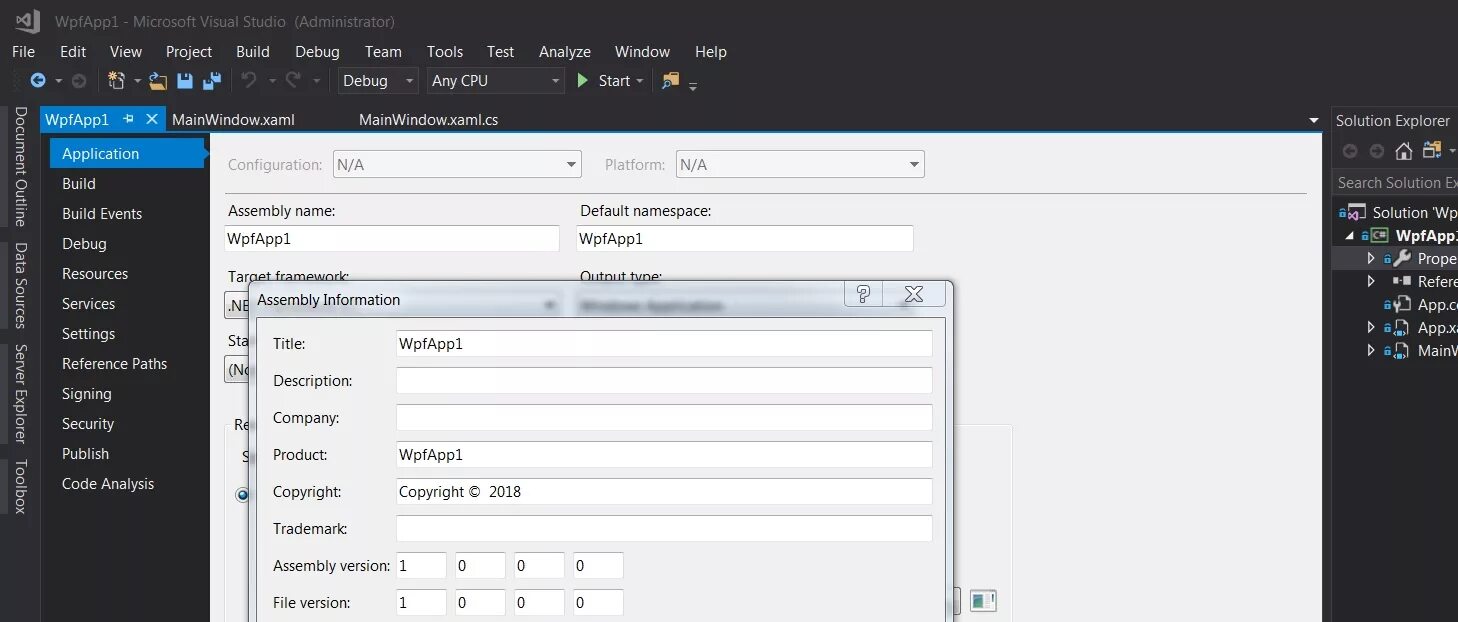Click Solution Explorer back arrow icon
Screen dimensions: 1458x622
click(1350, 151)
